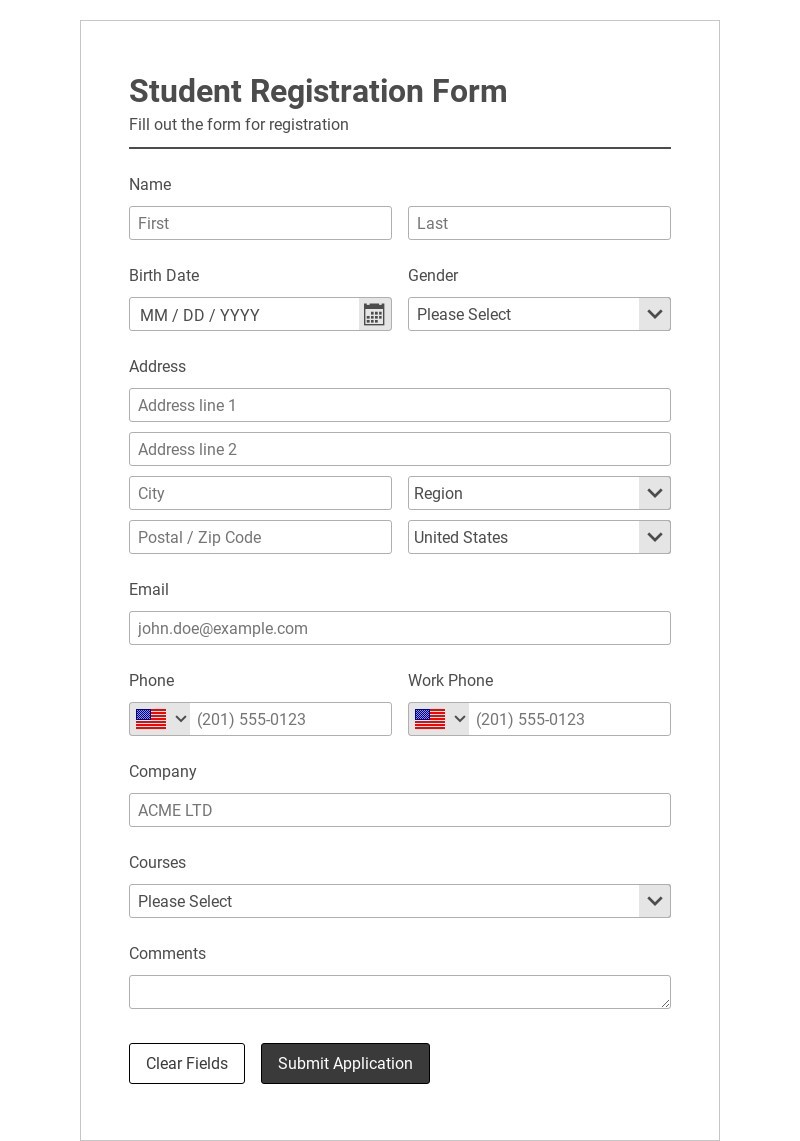This screenshot has height=1141, width=800.
Task: Open the United States country dropdown
Action: (x=538, y=537)
